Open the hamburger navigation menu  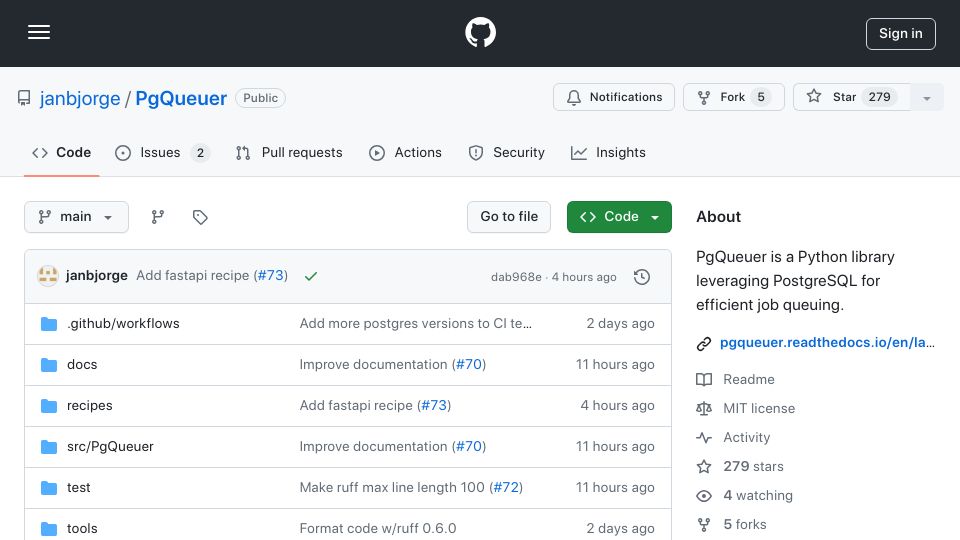(x=39, y=32)
